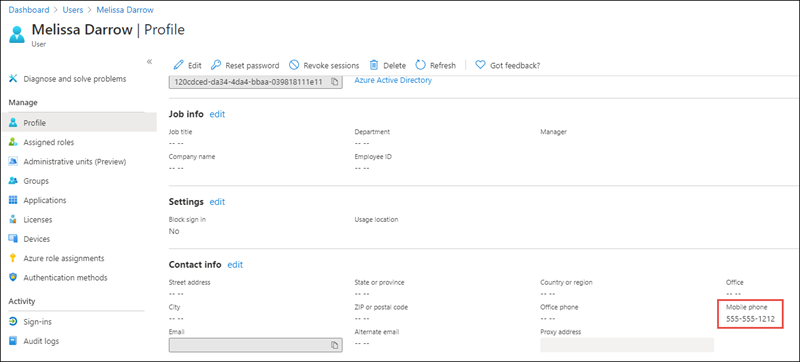Viewport: 800px width, 362px height.
Task: Click the Licenses icon
Action: [x=13, y=220]
